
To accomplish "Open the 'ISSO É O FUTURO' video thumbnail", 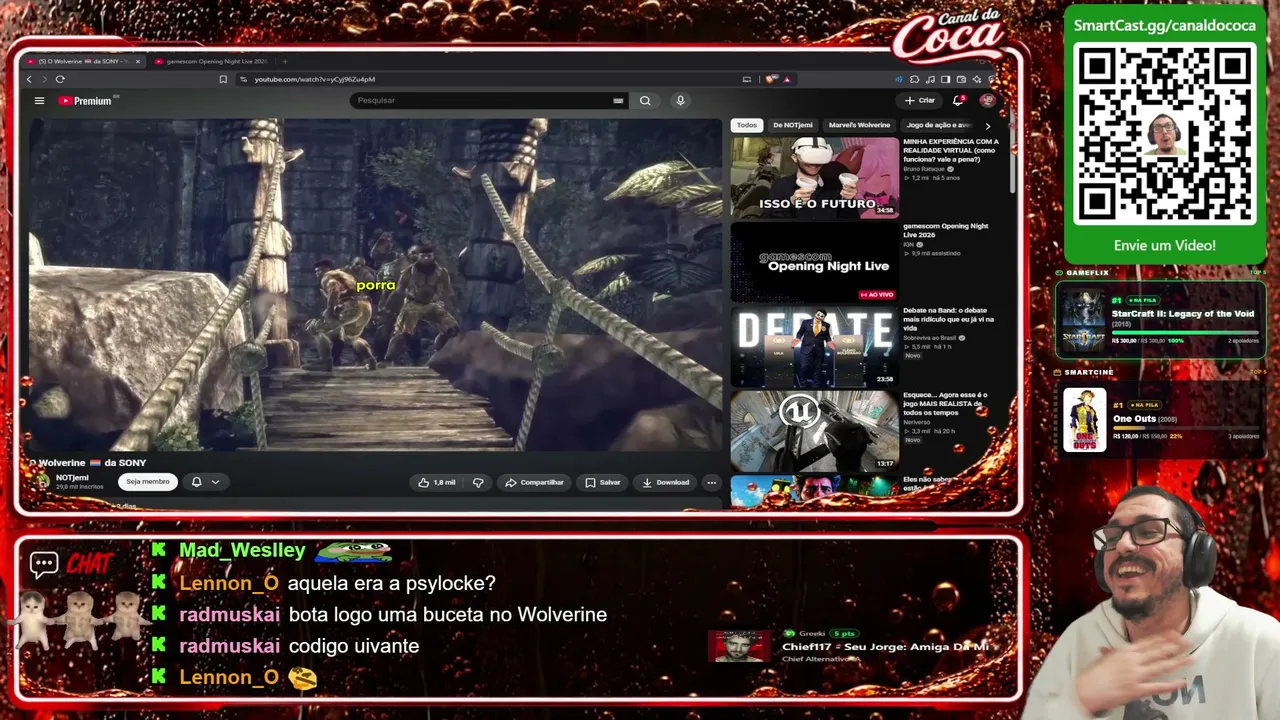I will (814, 177).
